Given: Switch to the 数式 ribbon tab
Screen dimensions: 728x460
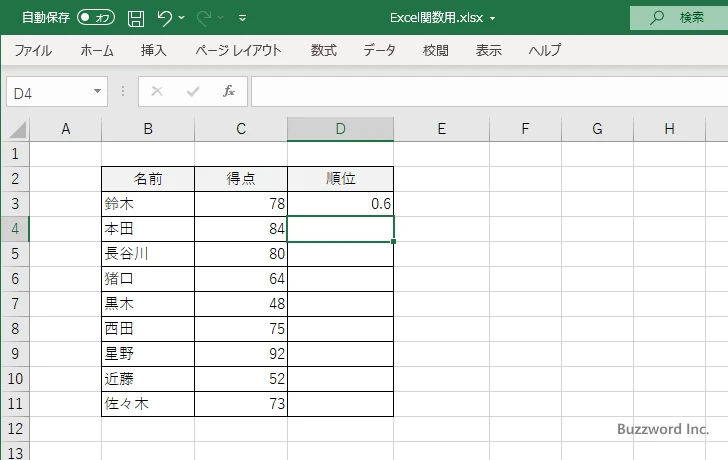Looking at the screenshot, I should click(323, 50).
